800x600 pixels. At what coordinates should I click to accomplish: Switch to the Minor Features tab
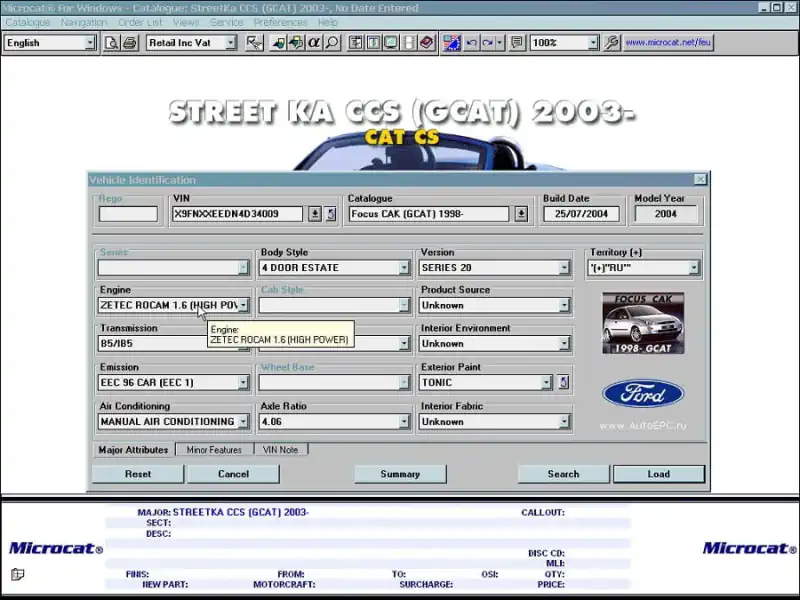214,450
